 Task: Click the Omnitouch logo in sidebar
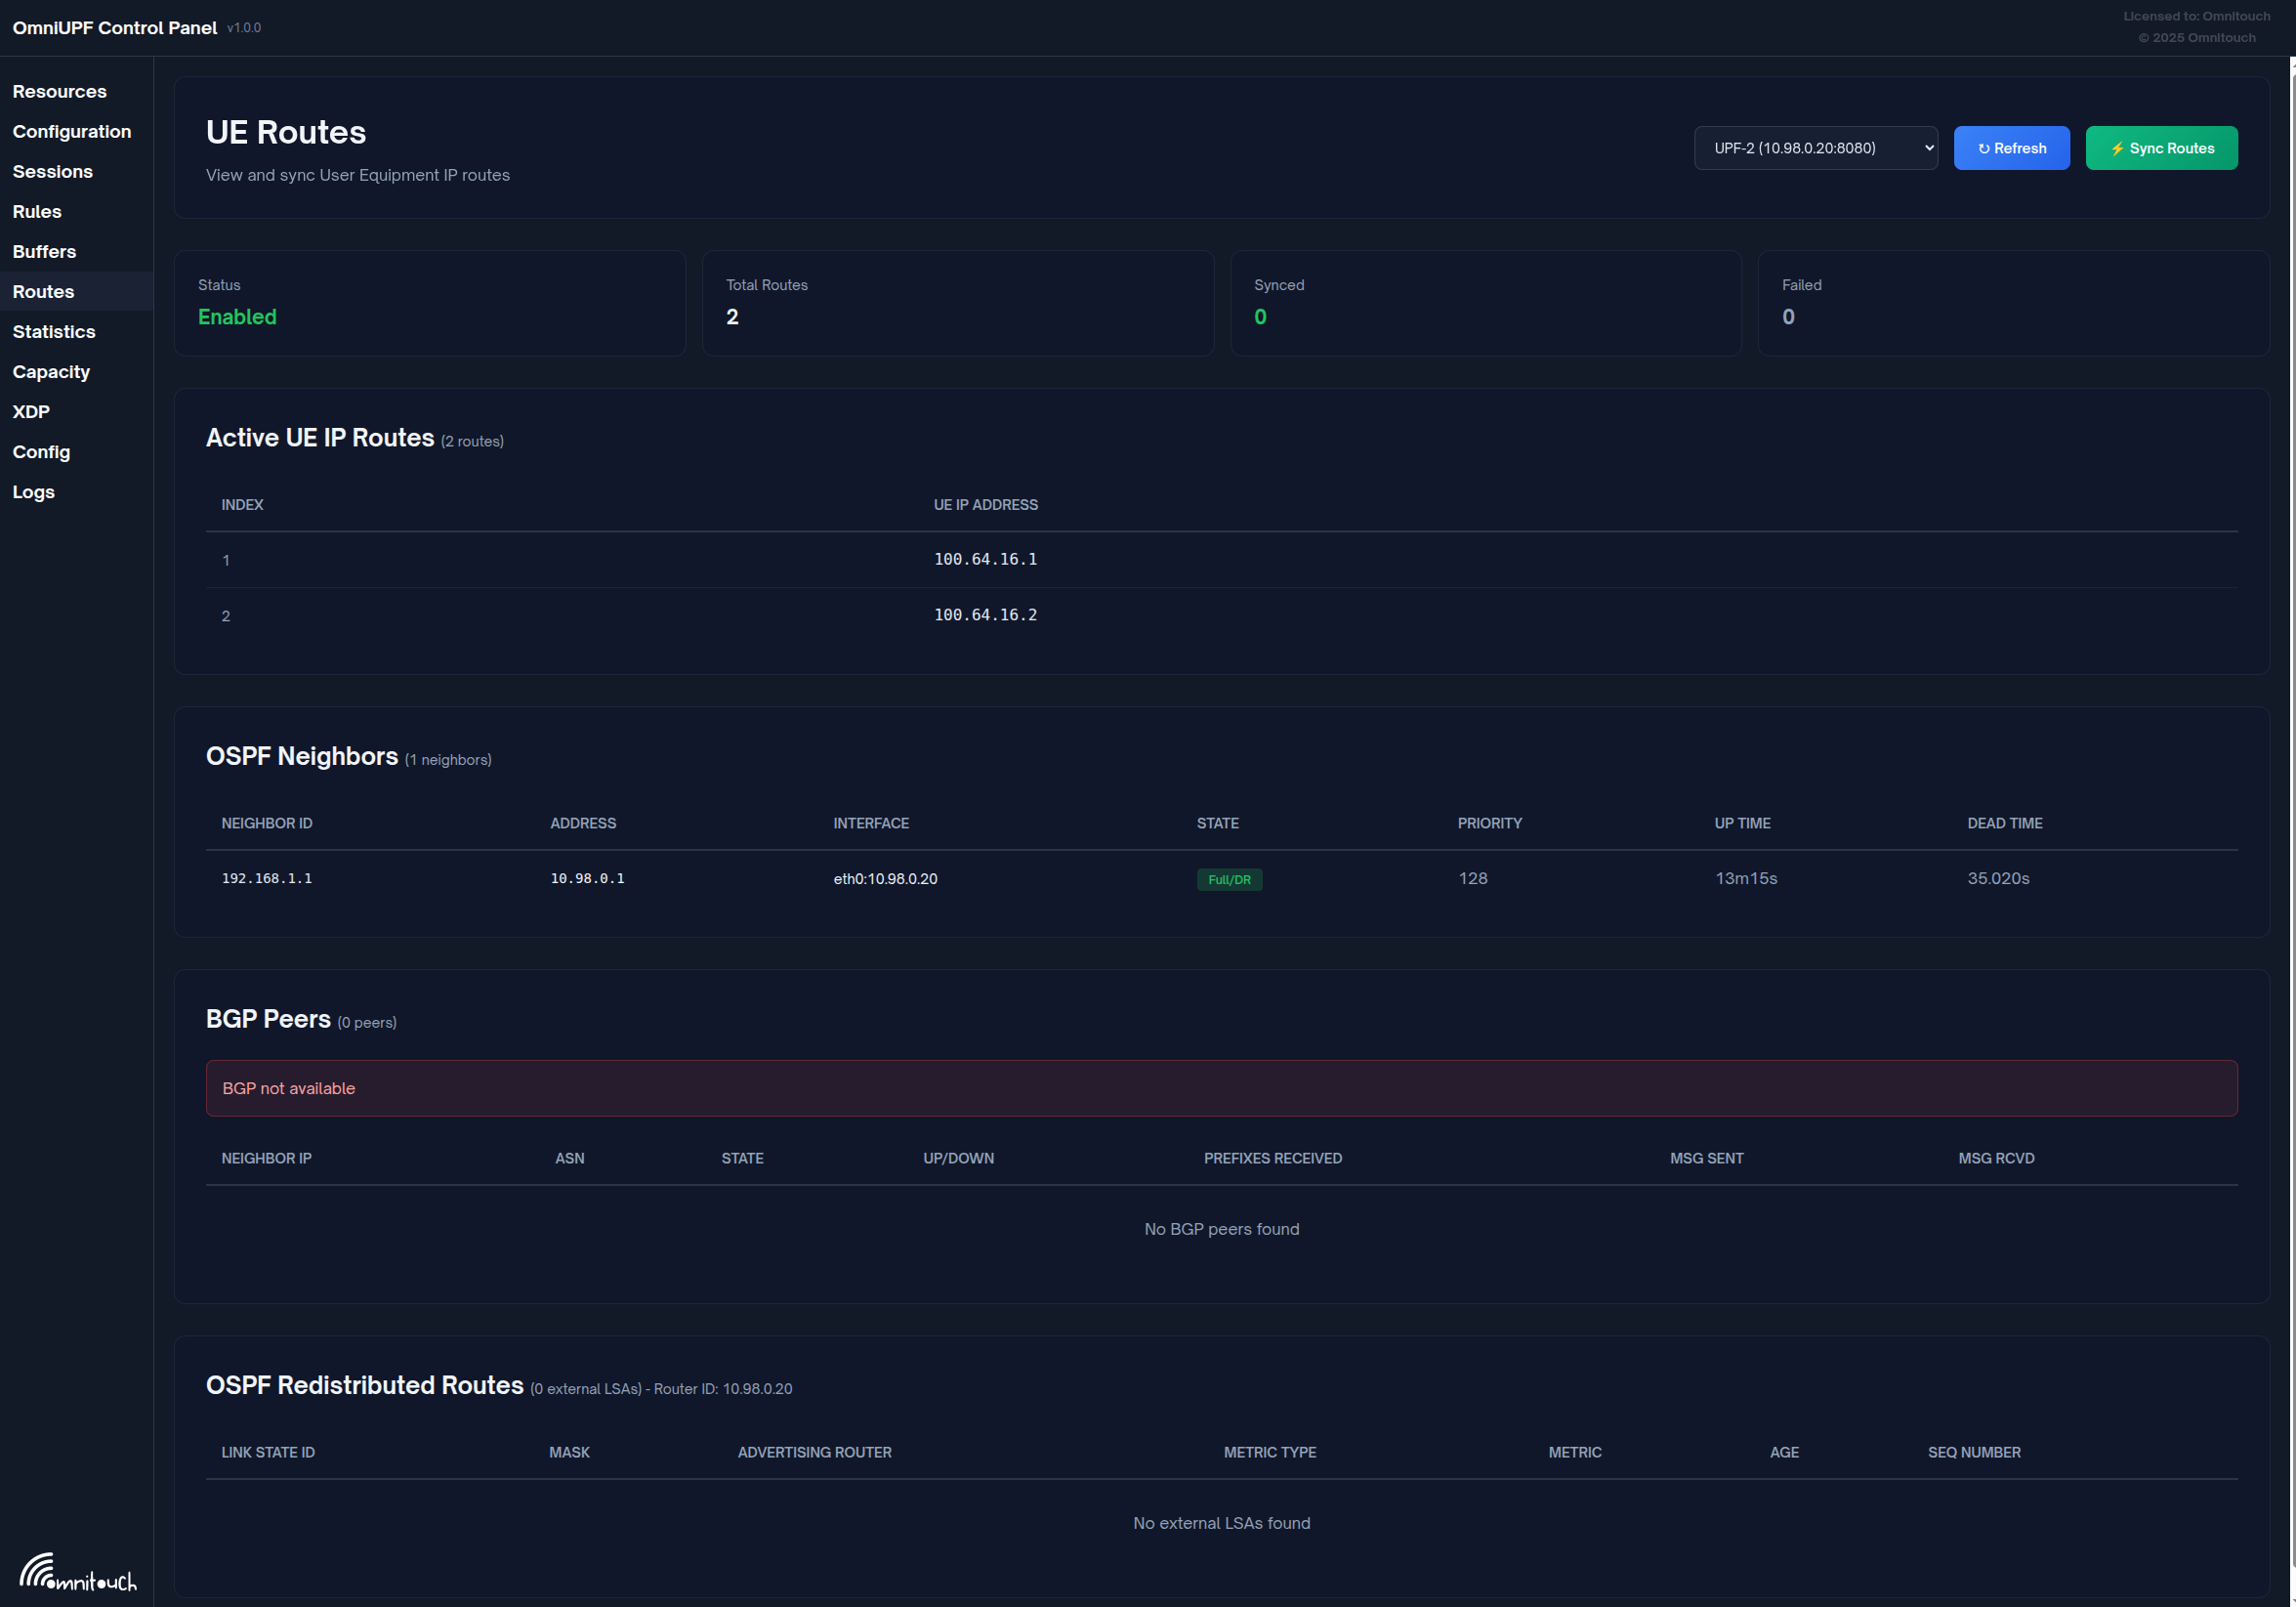(x=77, y=1571)
